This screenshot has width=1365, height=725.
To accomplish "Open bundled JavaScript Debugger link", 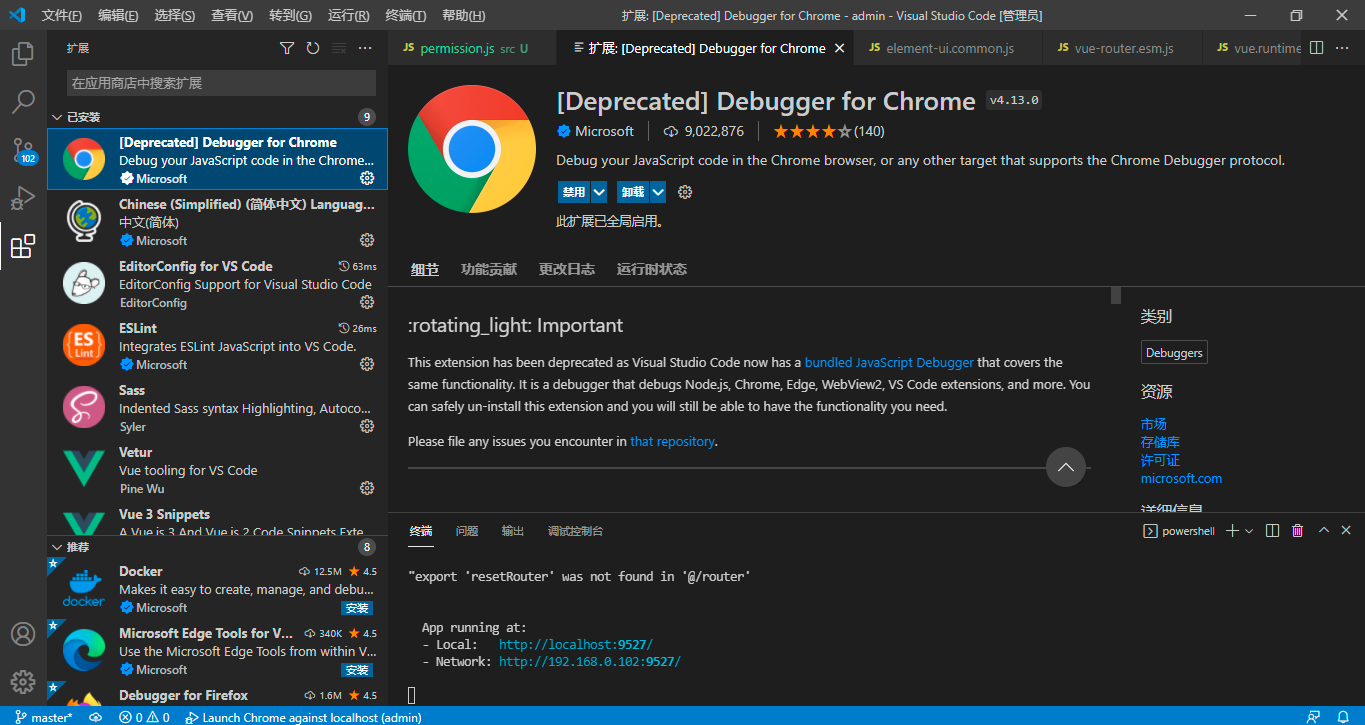I will (x=889, y=362).
